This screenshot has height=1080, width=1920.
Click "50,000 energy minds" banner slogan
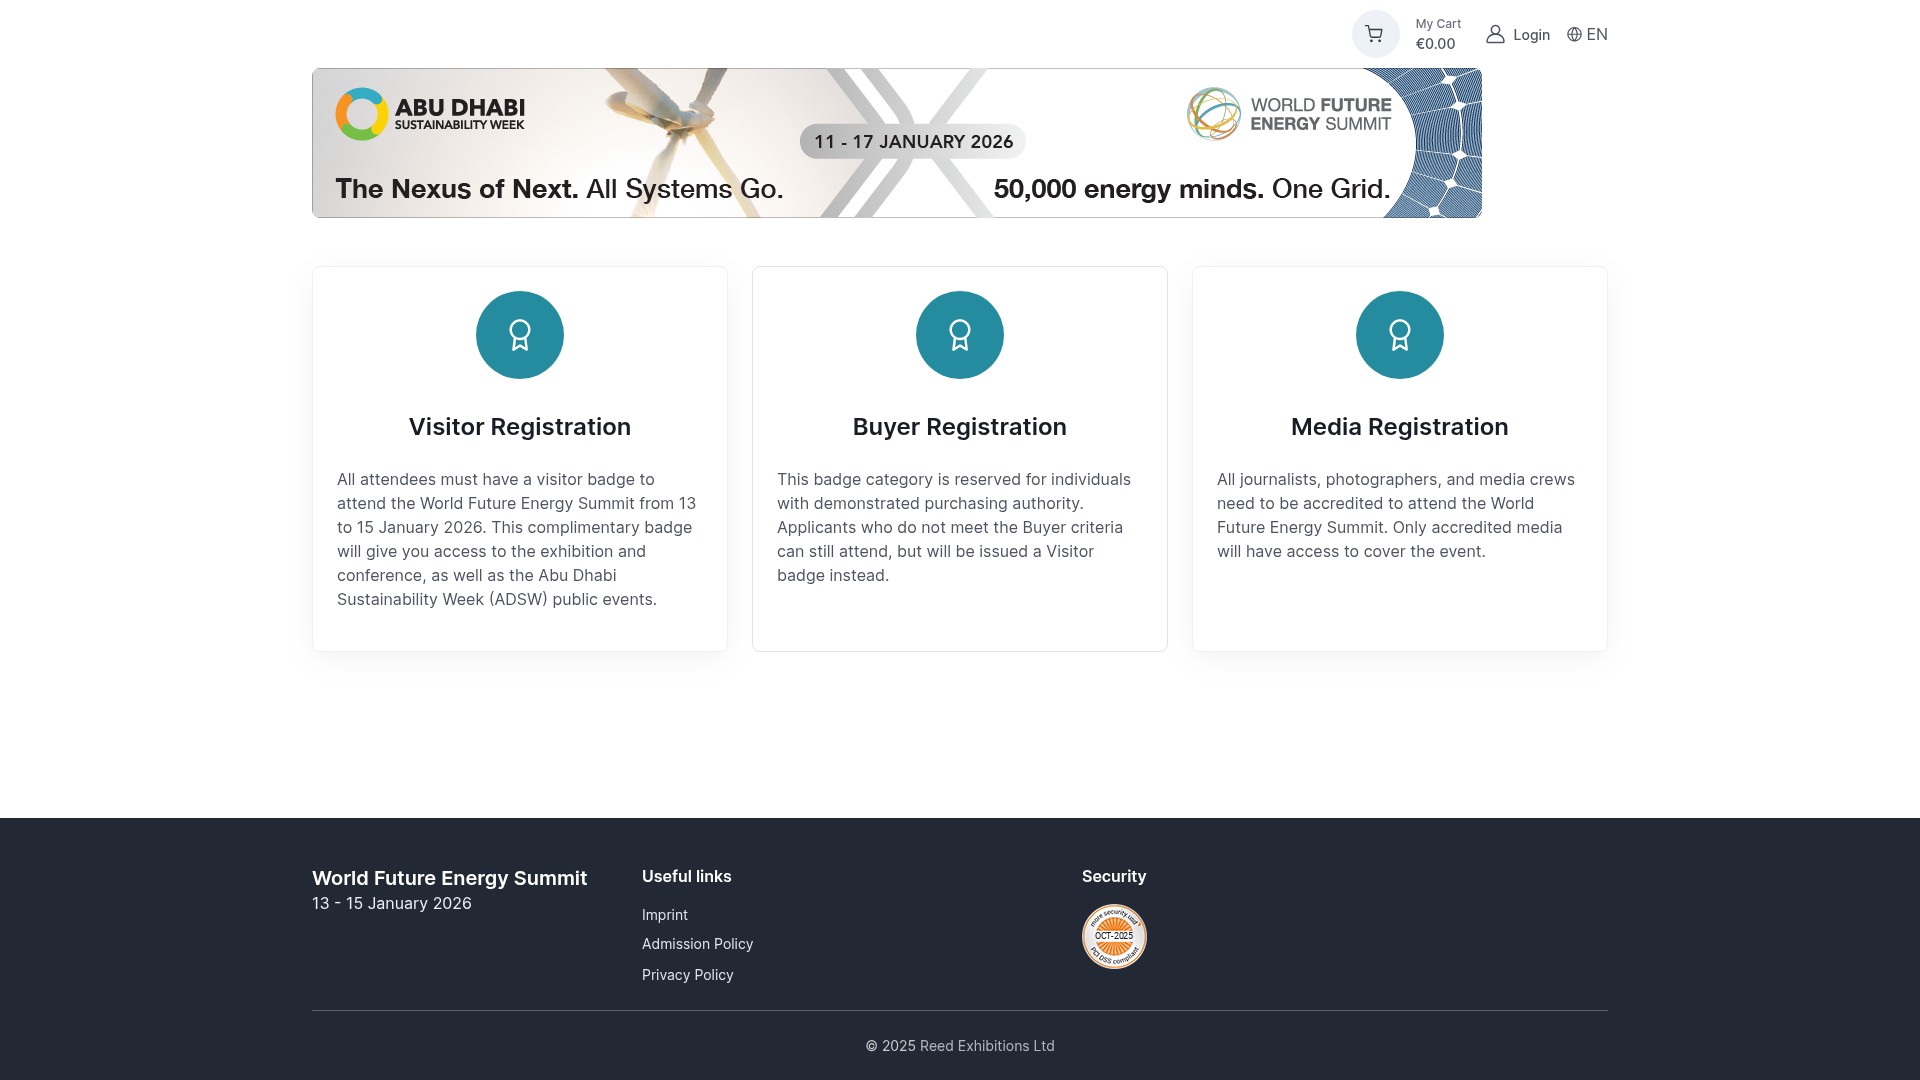pos(1192,189)
